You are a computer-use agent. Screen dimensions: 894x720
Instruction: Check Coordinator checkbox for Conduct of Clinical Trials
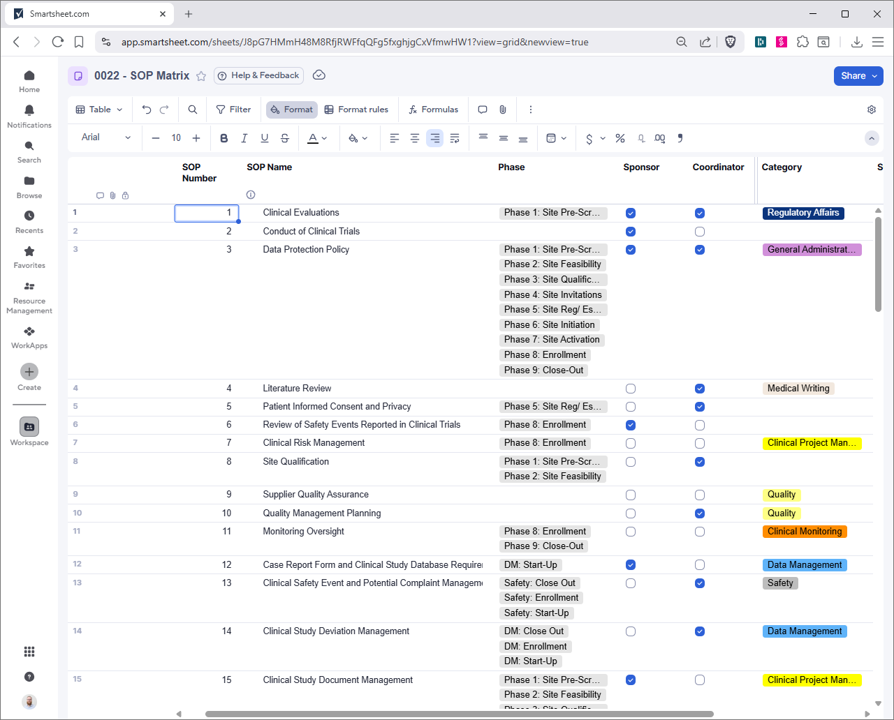point(699,232)
